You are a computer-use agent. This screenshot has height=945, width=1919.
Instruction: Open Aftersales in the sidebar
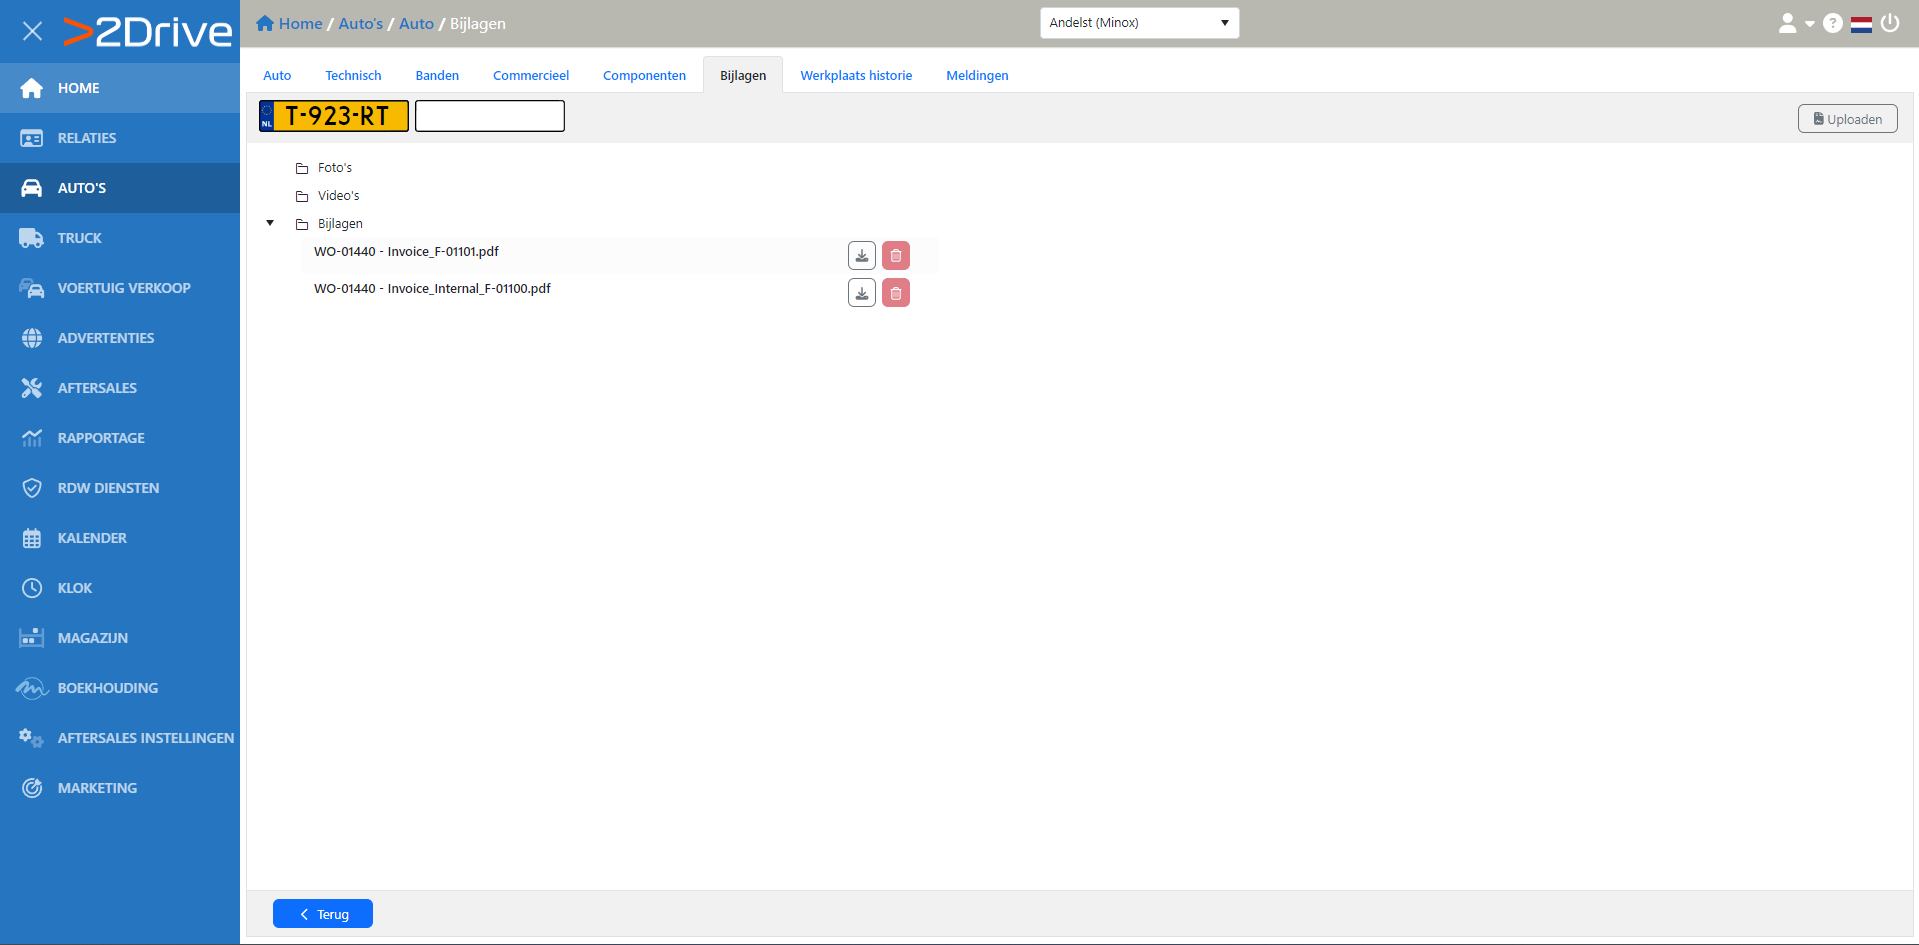coord(97,388)
